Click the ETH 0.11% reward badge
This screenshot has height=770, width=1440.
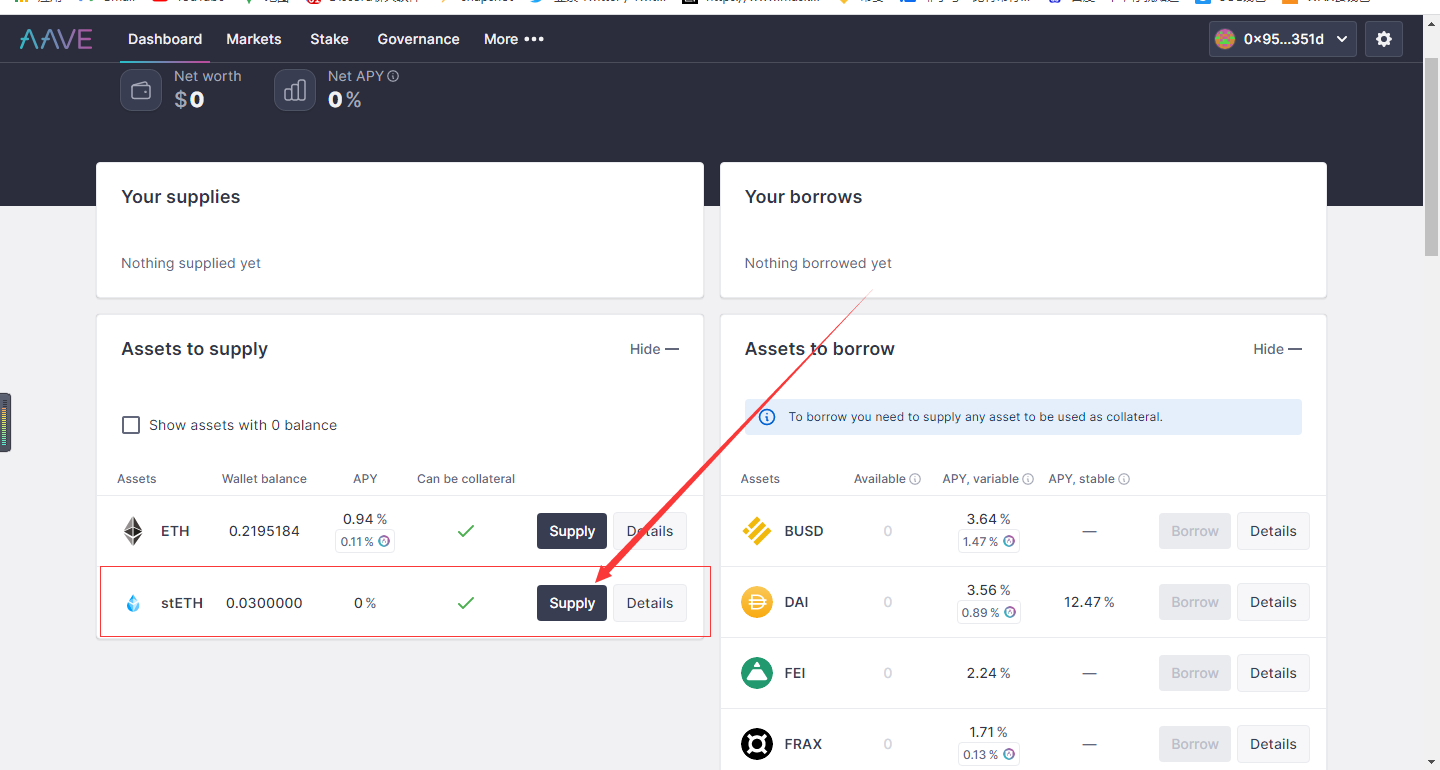[365, 542]
